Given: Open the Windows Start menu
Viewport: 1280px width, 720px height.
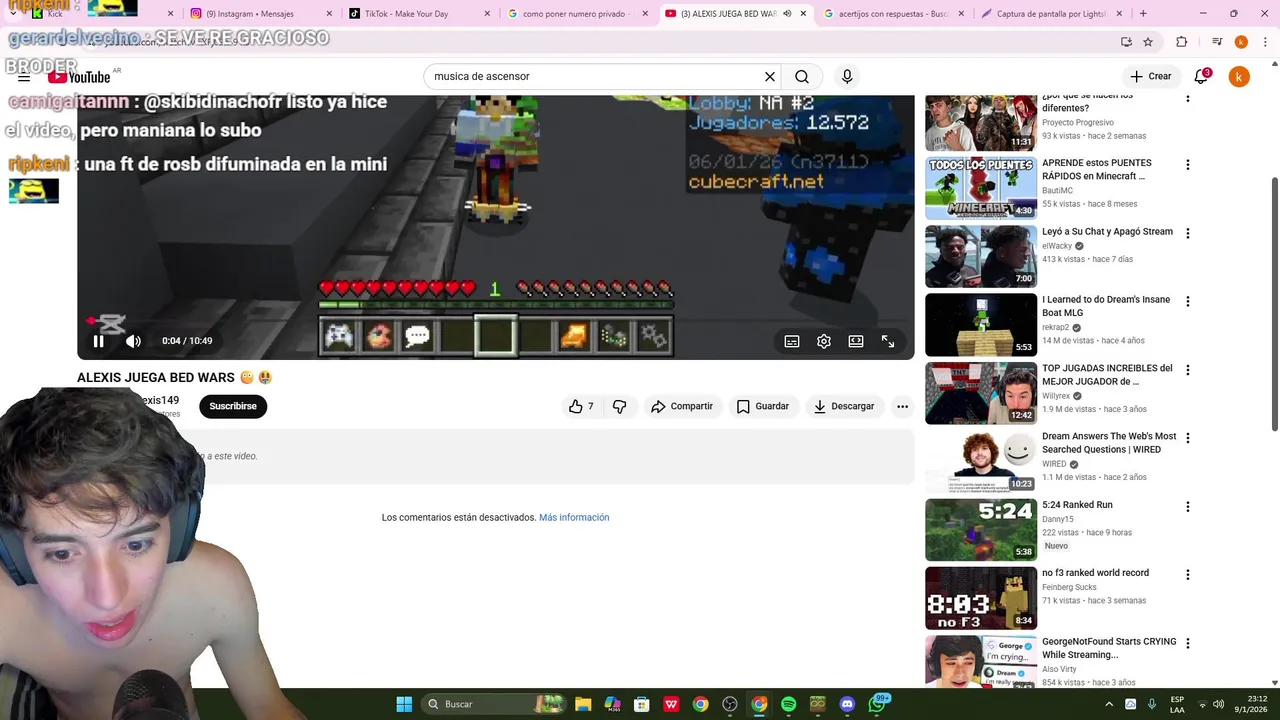Looking at the screenshot, I should click(404, 704).
